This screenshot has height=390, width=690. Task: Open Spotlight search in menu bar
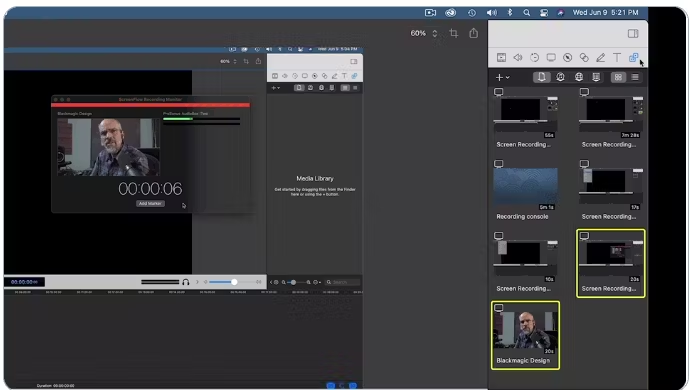526,13
